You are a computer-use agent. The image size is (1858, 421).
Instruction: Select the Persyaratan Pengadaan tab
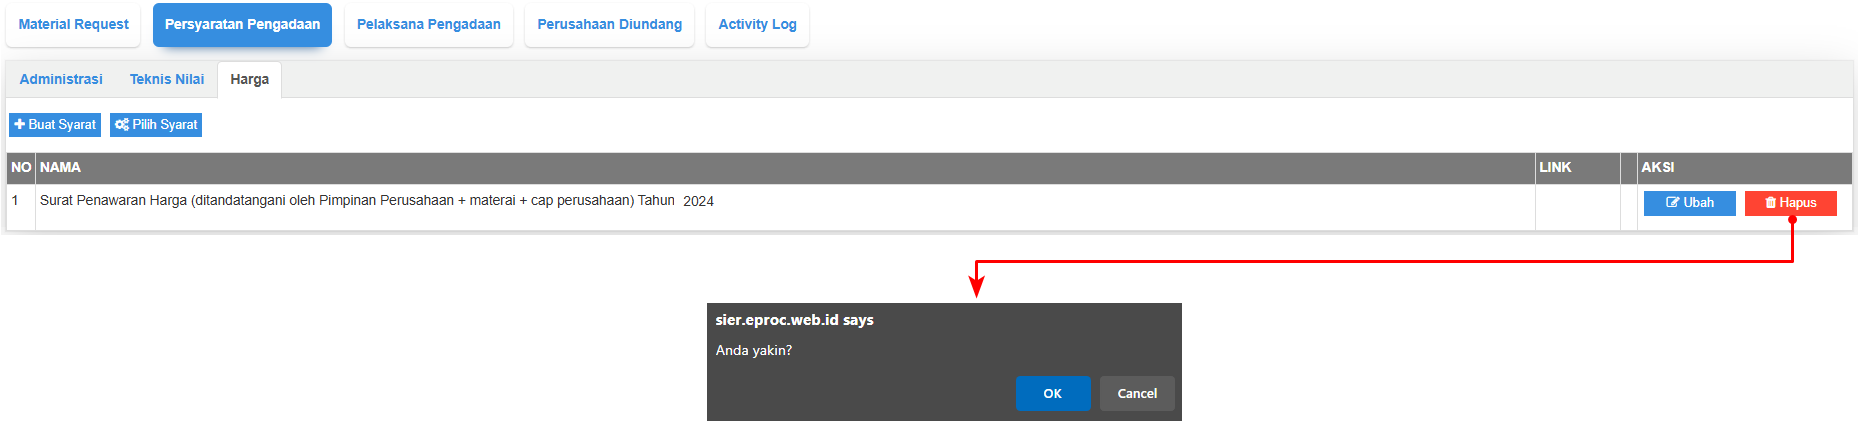[x=242, y=25]
